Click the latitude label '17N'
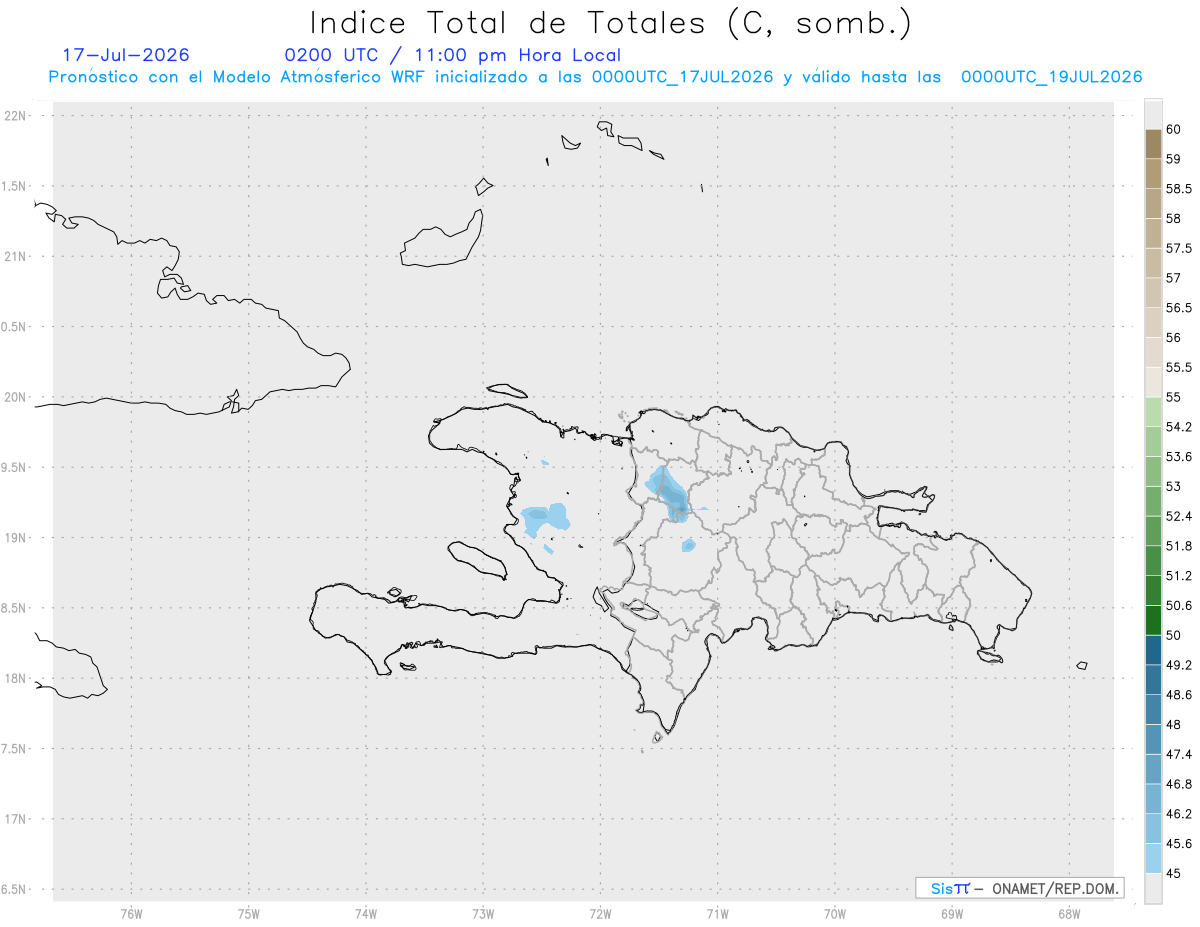This screenshot has width=1200, height=927. pos(16,819)
